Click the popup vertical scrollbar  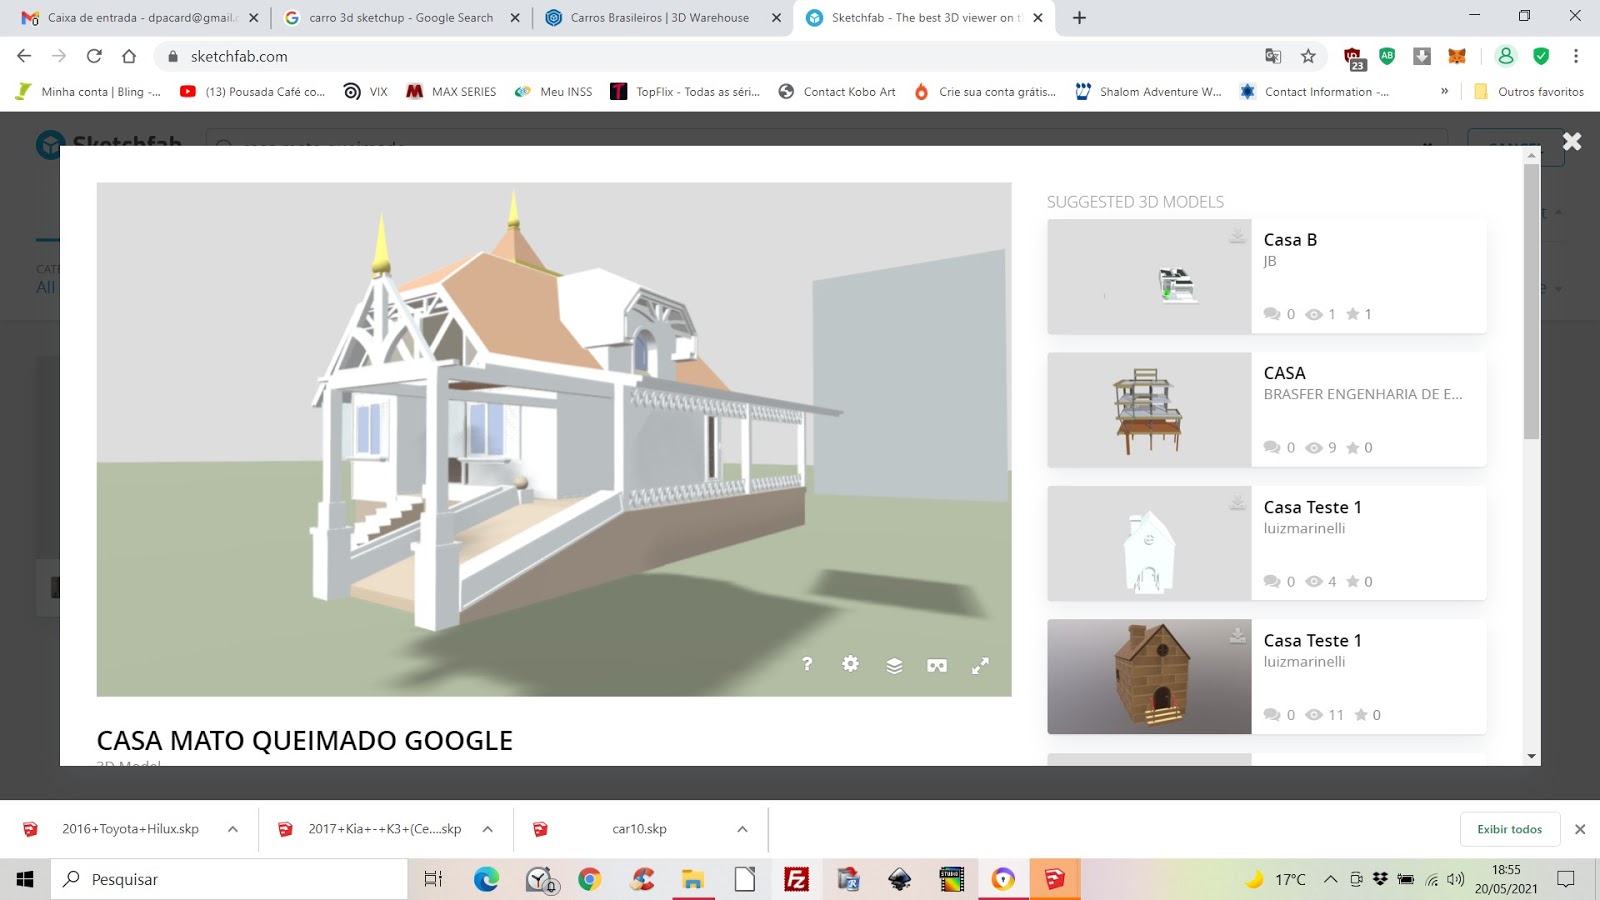click(x=1531, y=300)
